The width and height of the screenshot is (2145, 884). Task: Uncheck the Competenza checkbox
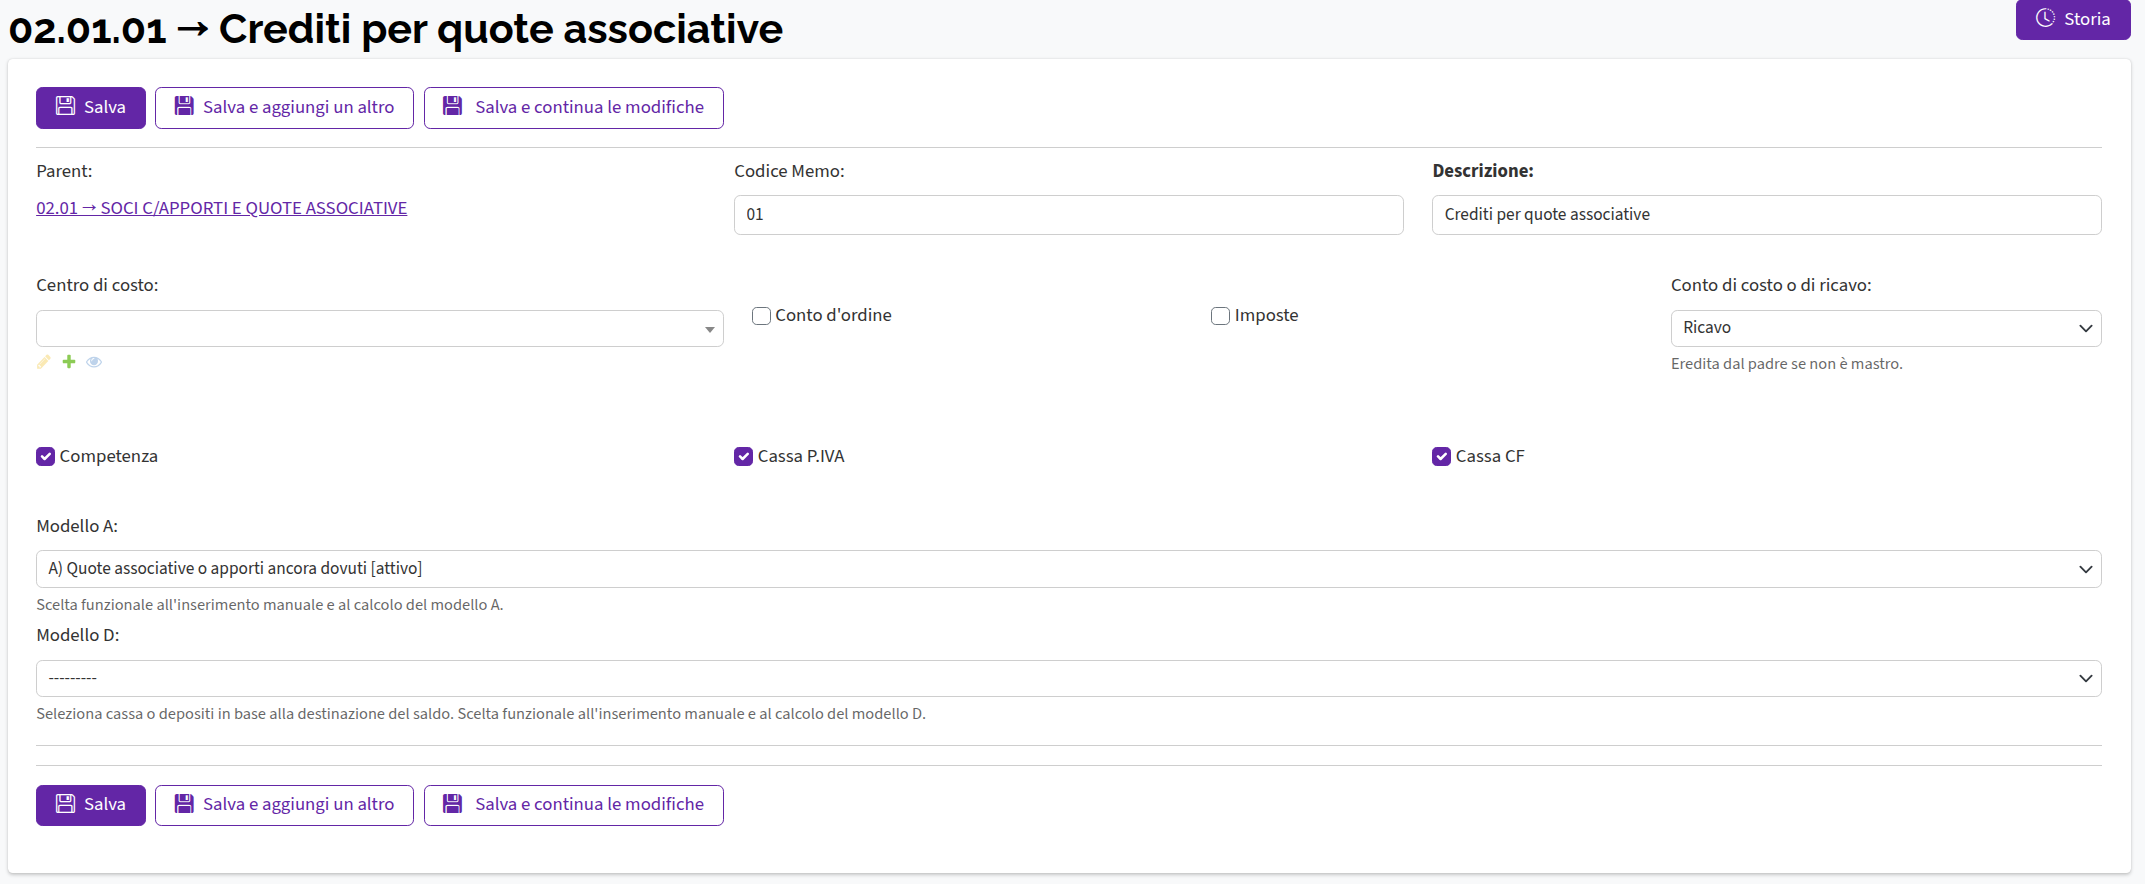tap(46, 457)
